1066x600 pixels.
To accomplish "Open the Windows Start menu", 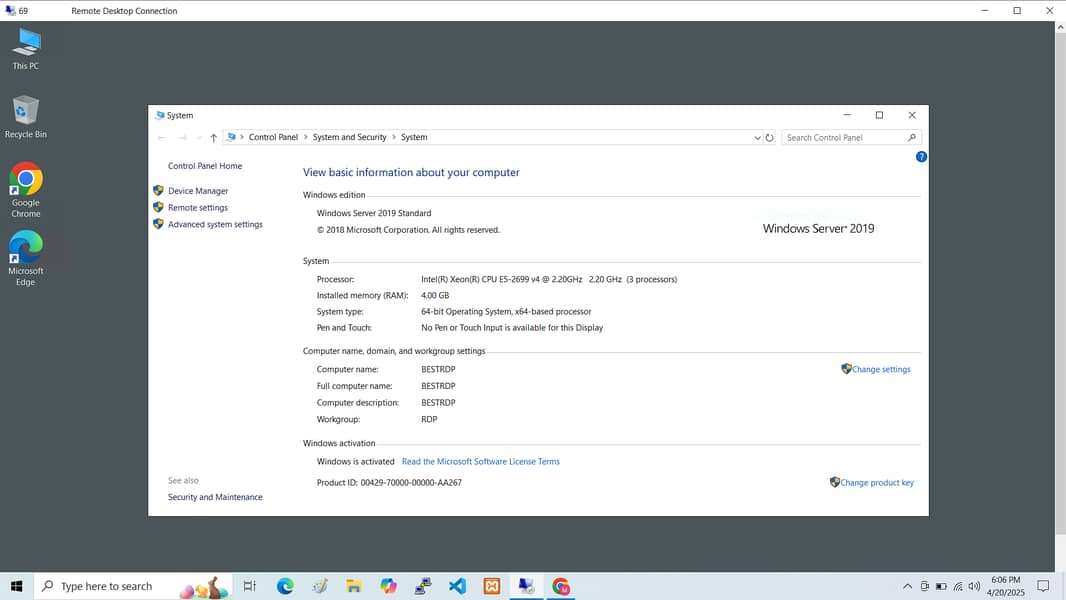I will pos(16,586).
